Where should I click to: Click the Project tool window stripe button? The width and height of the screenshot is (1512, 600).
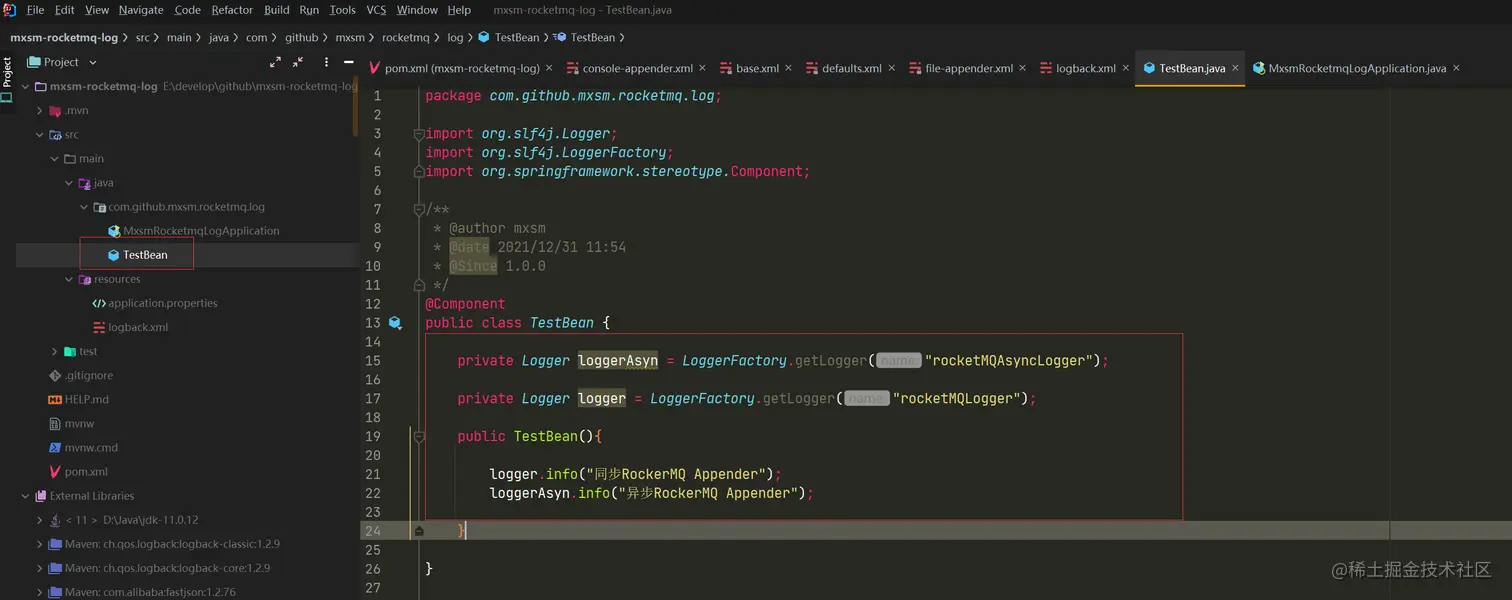tap(7, 80)
